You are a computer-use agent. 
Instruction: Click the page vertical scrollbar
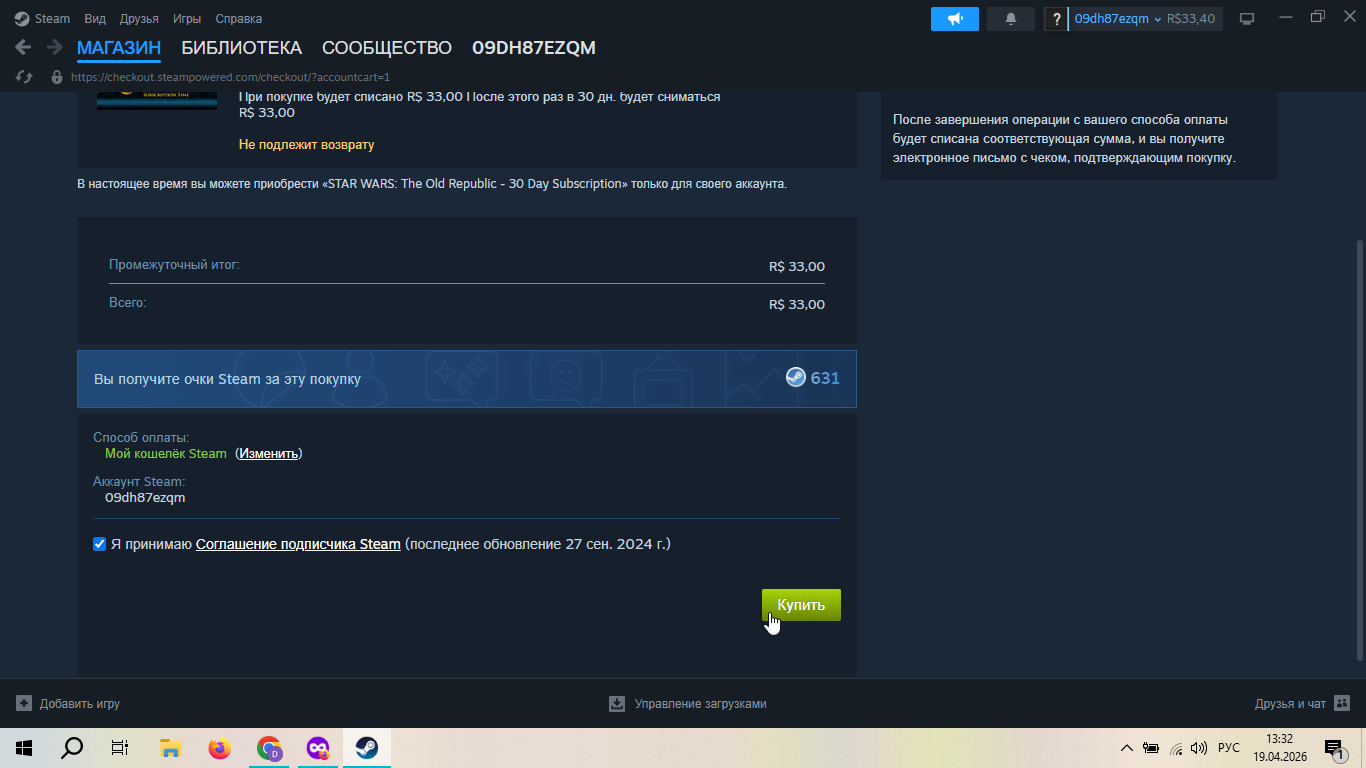1359,449
